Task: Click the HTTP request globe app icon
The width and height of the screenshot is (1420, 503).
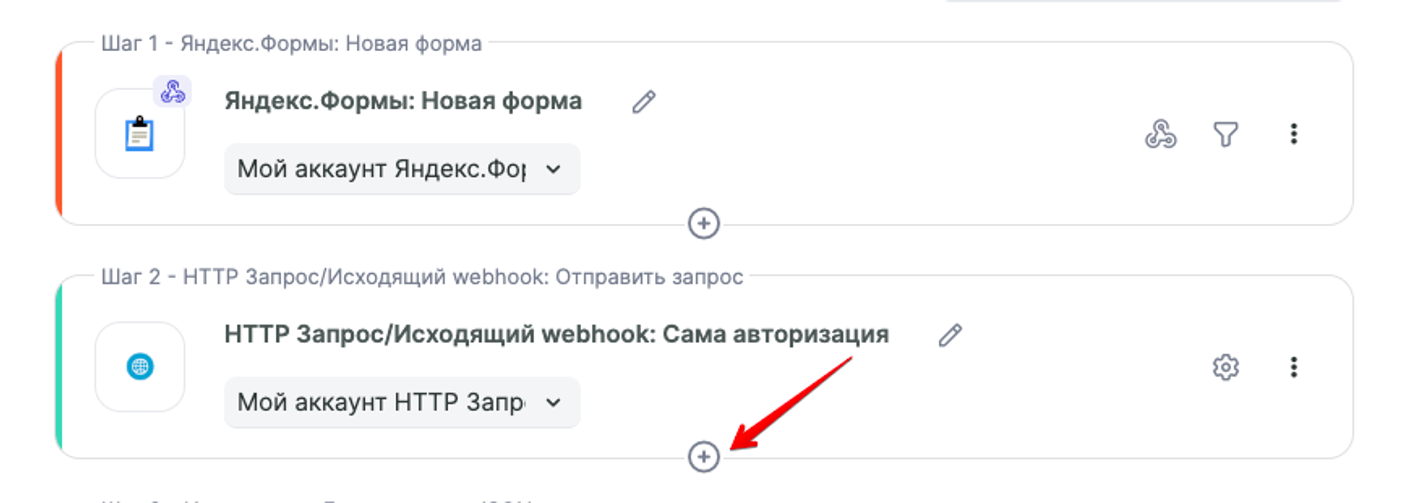Action: point(140,367)
